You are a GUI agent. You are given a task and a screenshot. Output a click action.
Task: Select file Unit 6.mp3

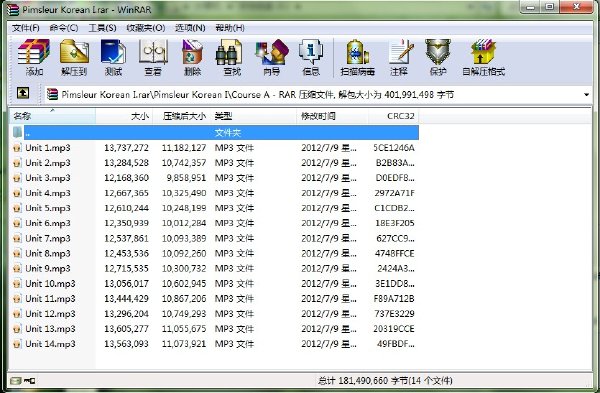coord(48,223)
